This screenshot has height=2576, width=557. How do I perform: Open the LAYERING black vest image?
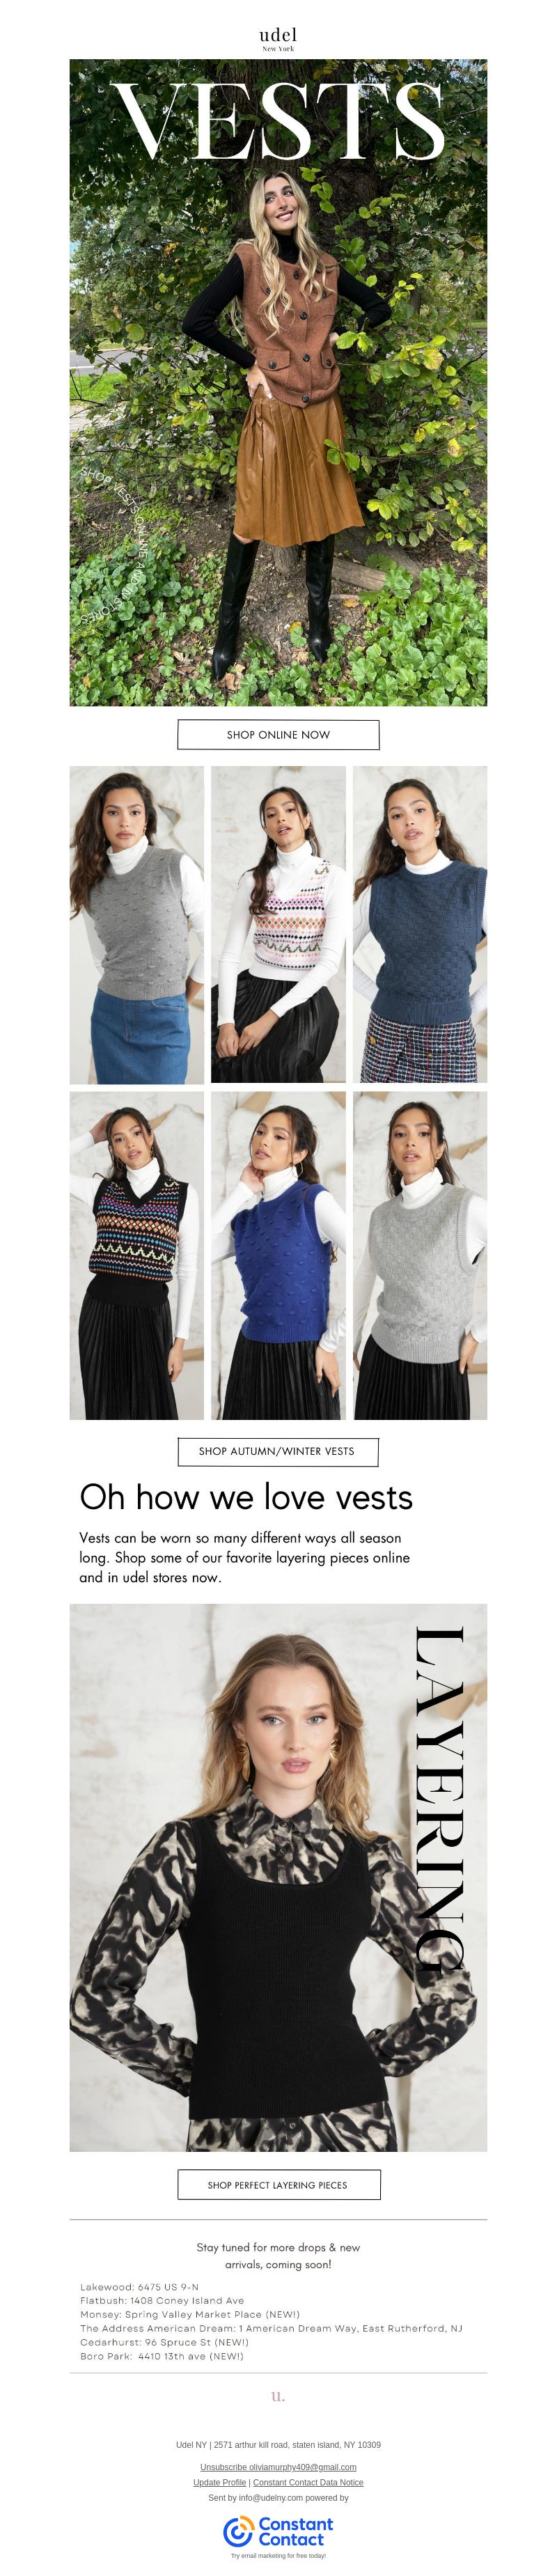pos(278,1877)
